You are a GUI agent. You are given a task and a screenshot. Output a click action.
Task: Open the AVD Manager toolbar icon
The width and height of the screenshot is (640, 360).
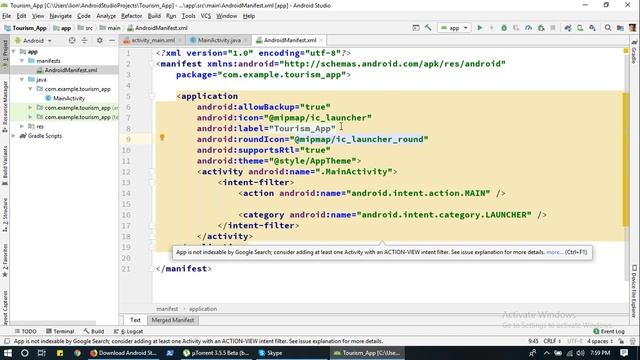pos(580,28)
